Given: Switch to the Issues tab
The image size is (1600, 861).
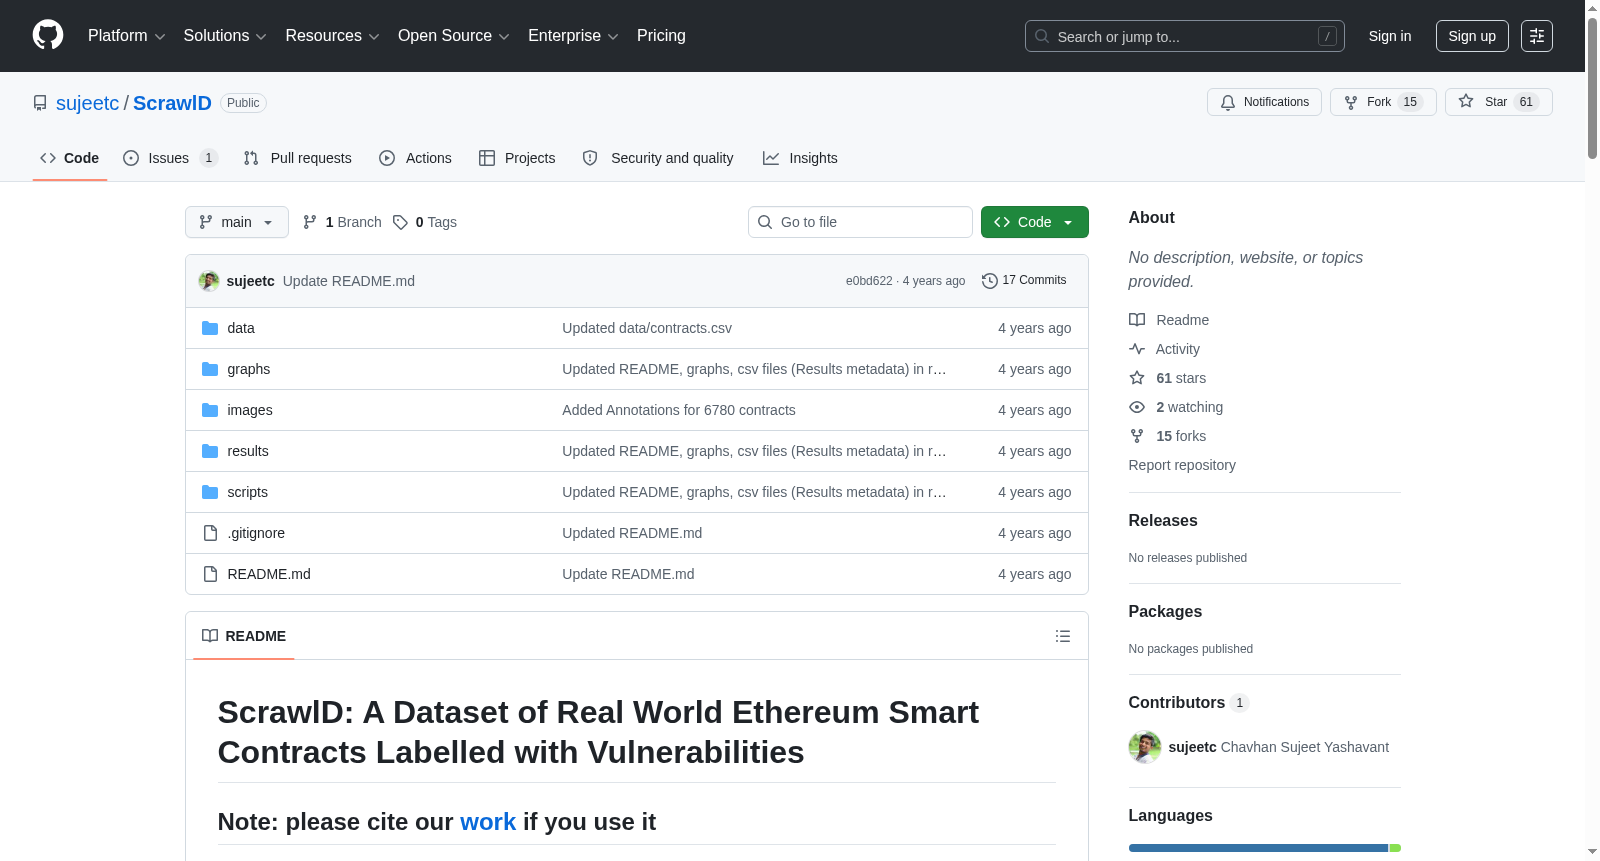Looking at the screenshot, I should pyautogui.click(x=170, y=158).
